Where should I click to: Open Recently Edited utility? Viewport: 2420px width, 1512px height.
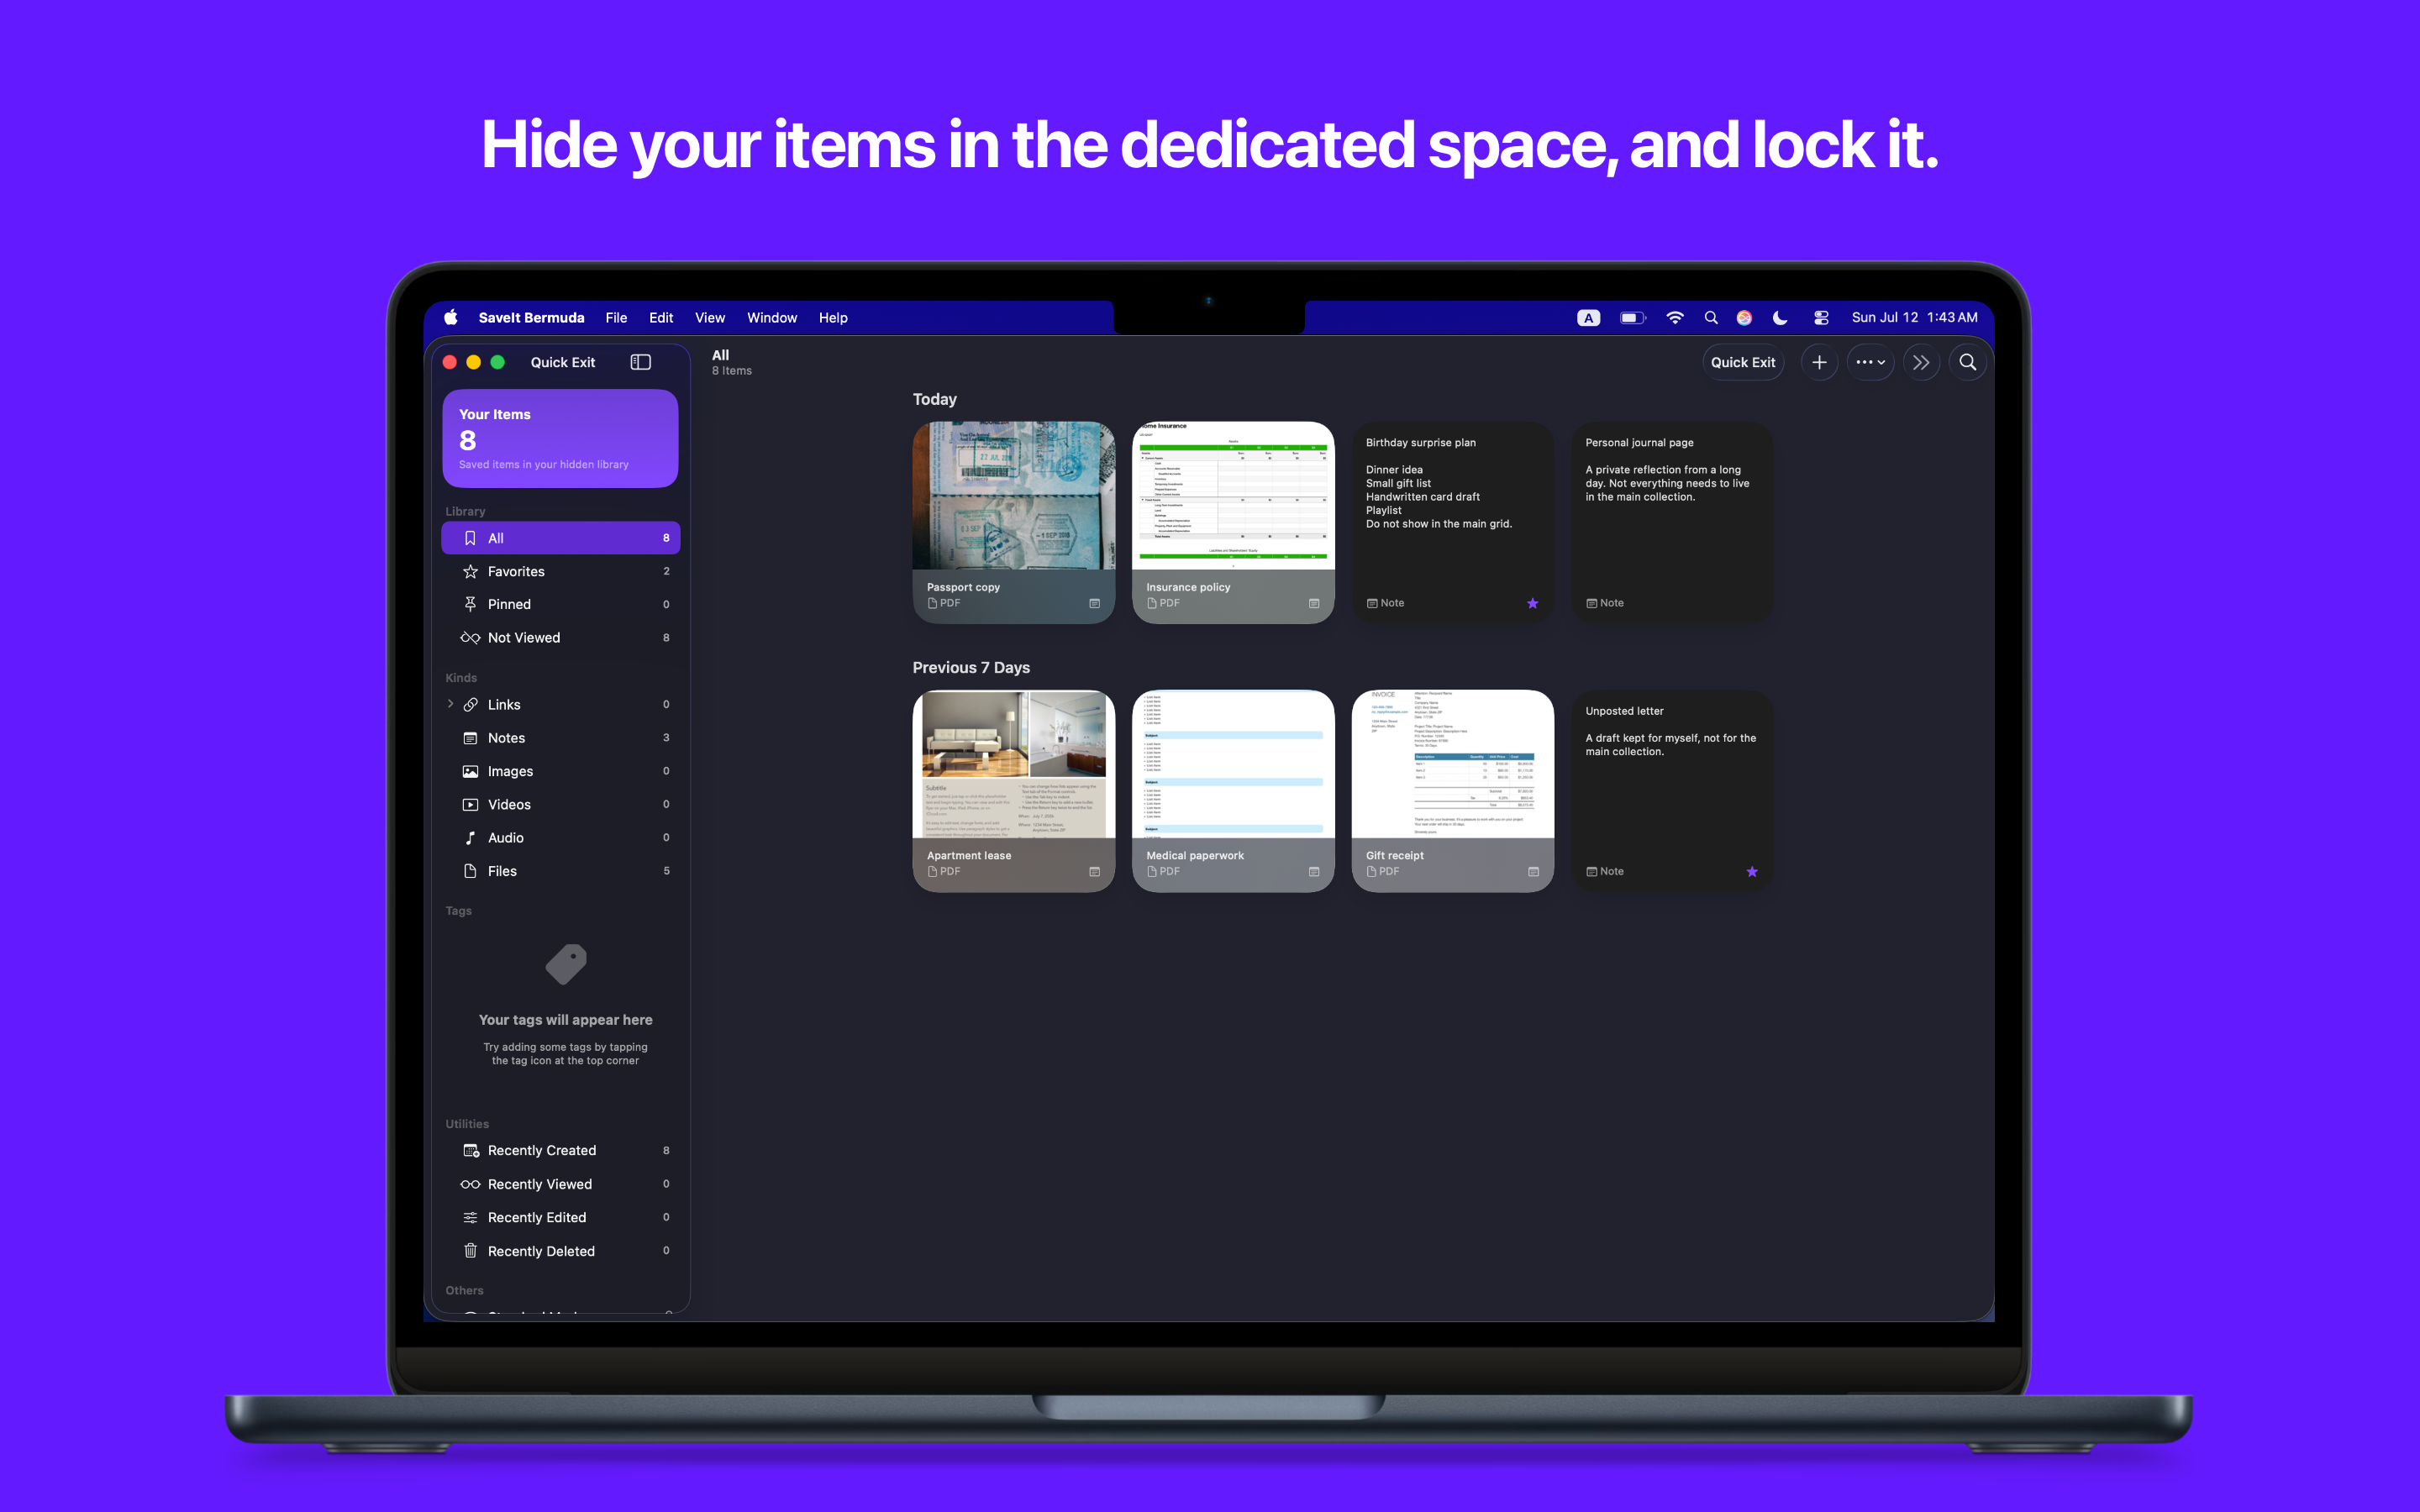tap(560, 1217)
